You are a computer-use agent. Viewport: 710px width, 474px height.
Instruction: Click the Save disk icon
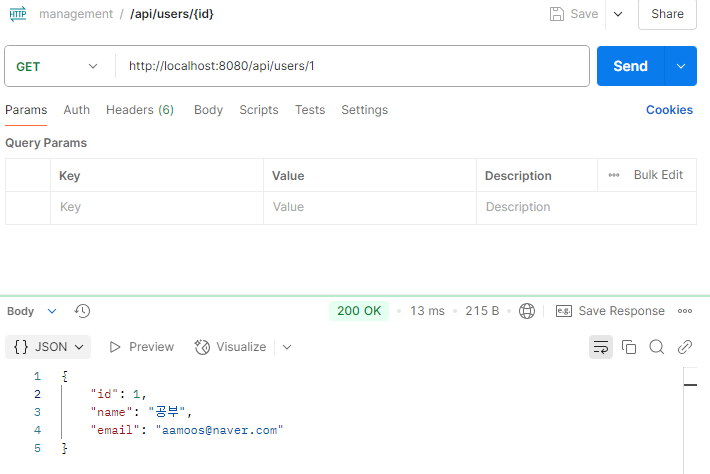(x=556, y=14)
